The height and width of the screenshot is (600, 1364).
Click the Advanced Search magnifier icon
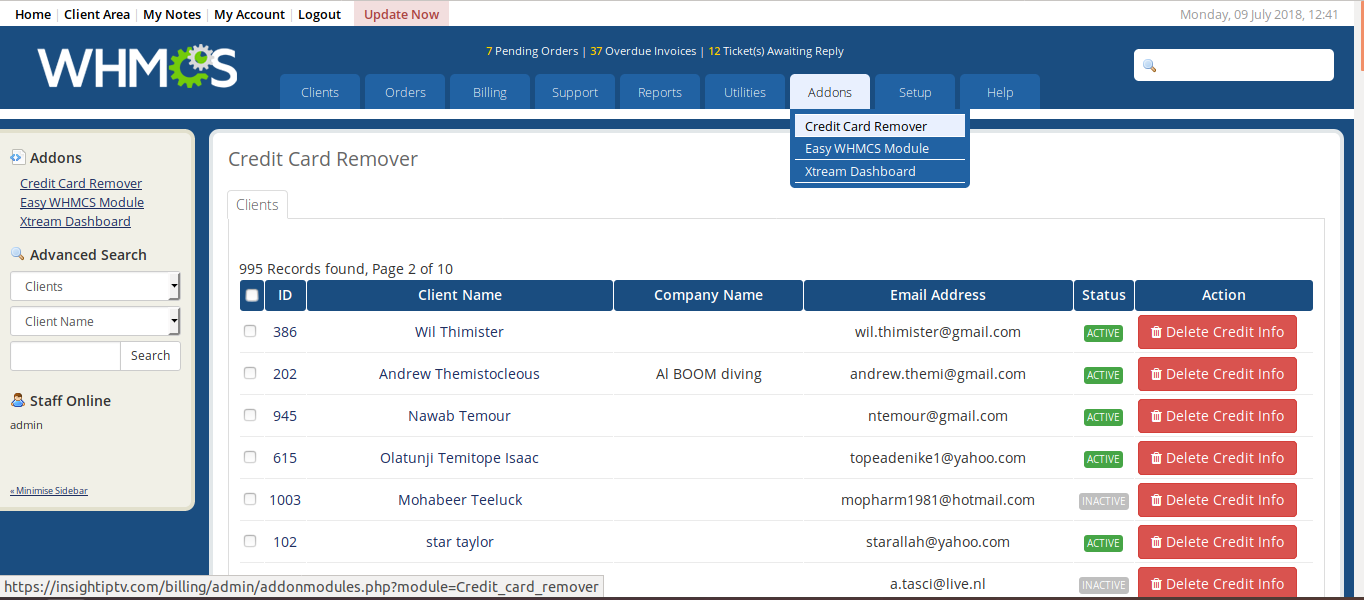(17, 254)
